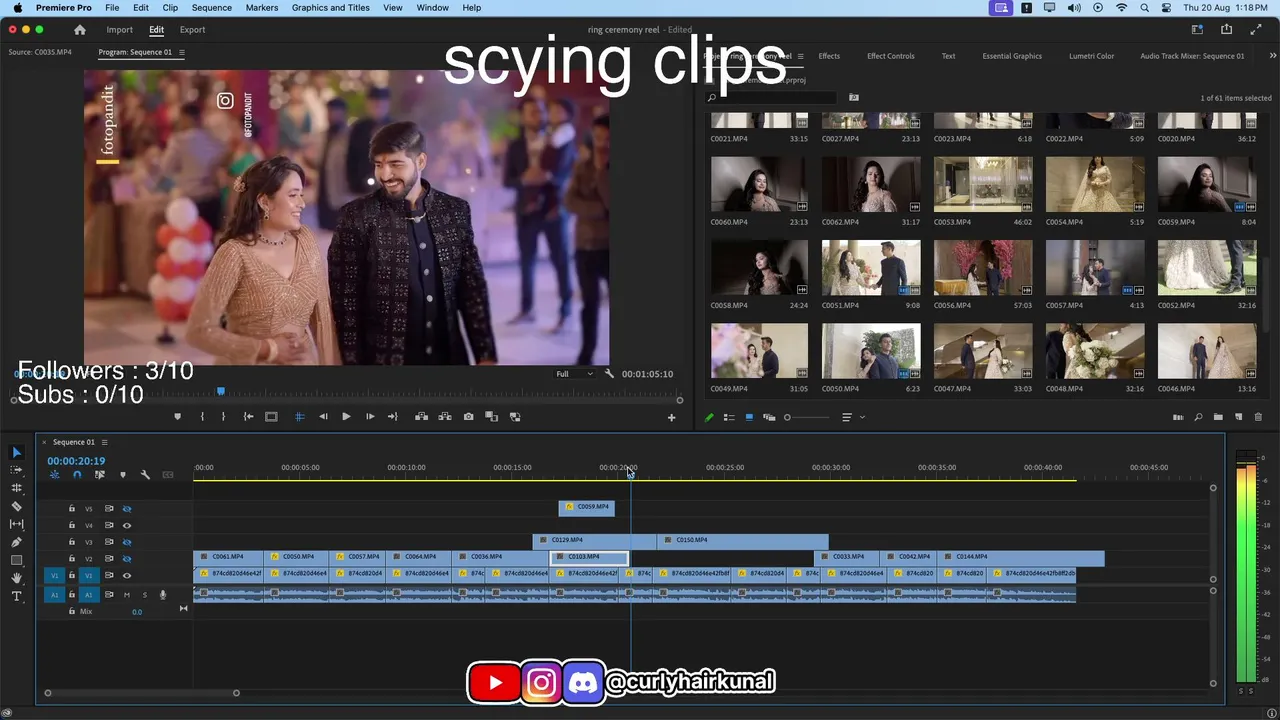
Task: Switch to the Import workspace
Action: coord(120,30)
